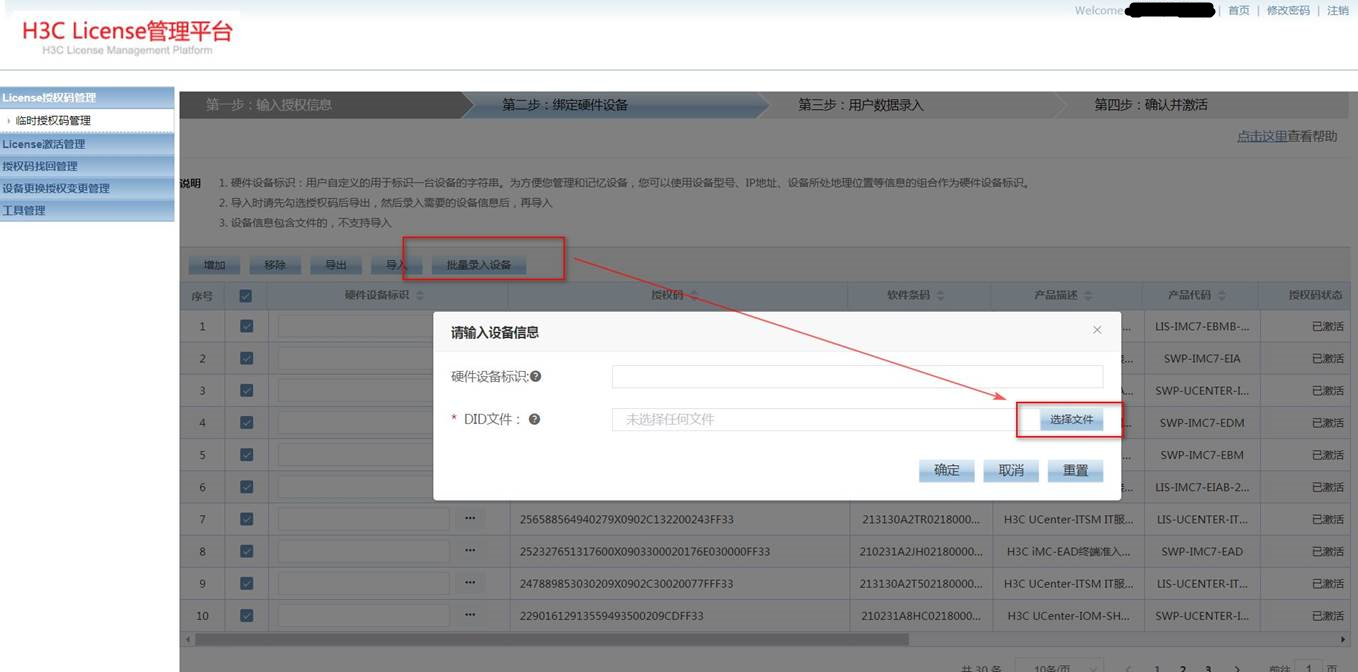Click product code cell SWP-IMC7-EIA
Viewport: 1358px width, 672px height.
tap(1202, 358)
